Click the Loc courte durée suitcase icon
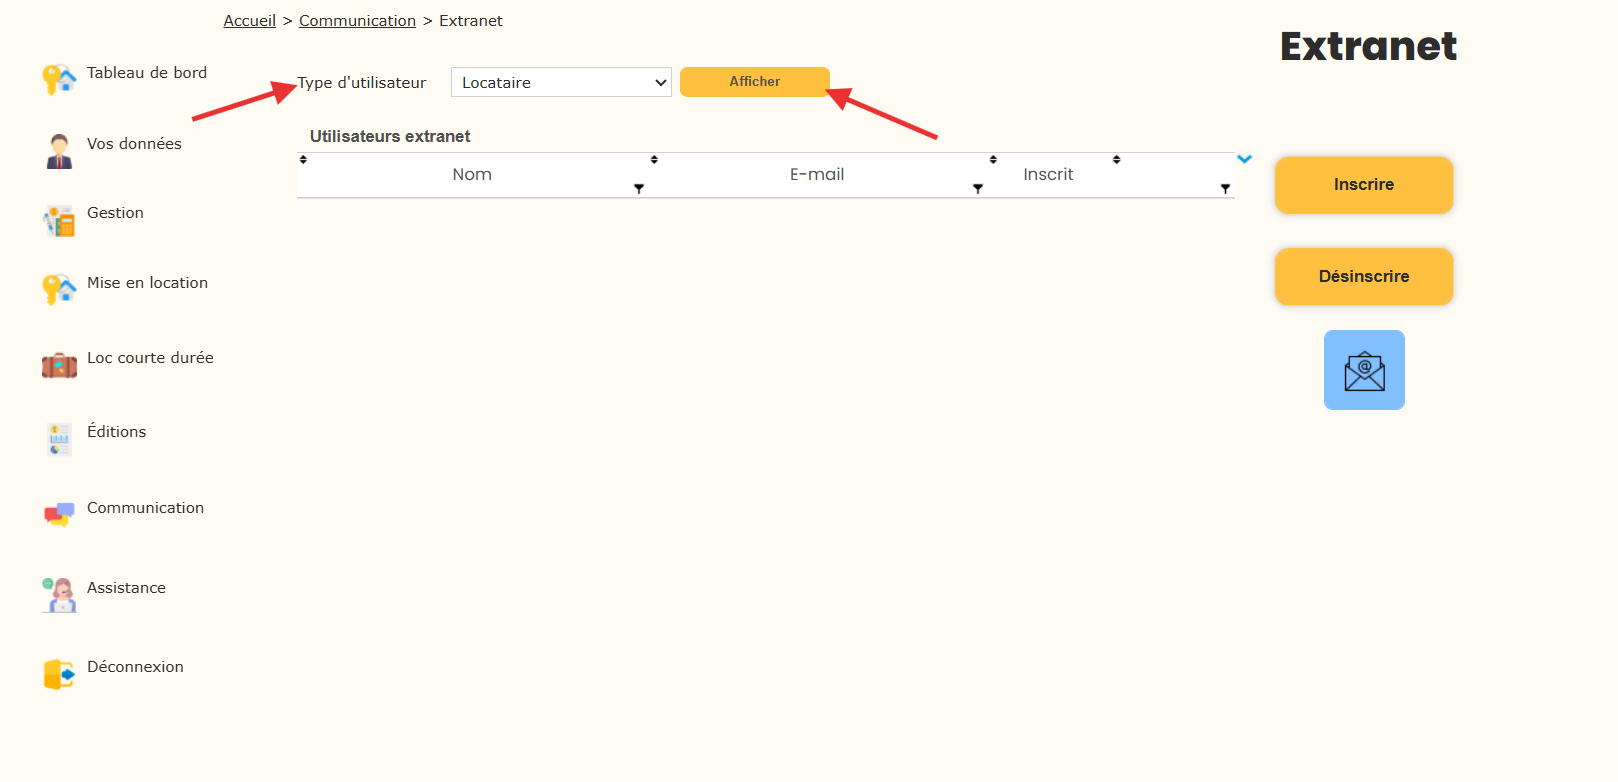 (x=59, y=366)
